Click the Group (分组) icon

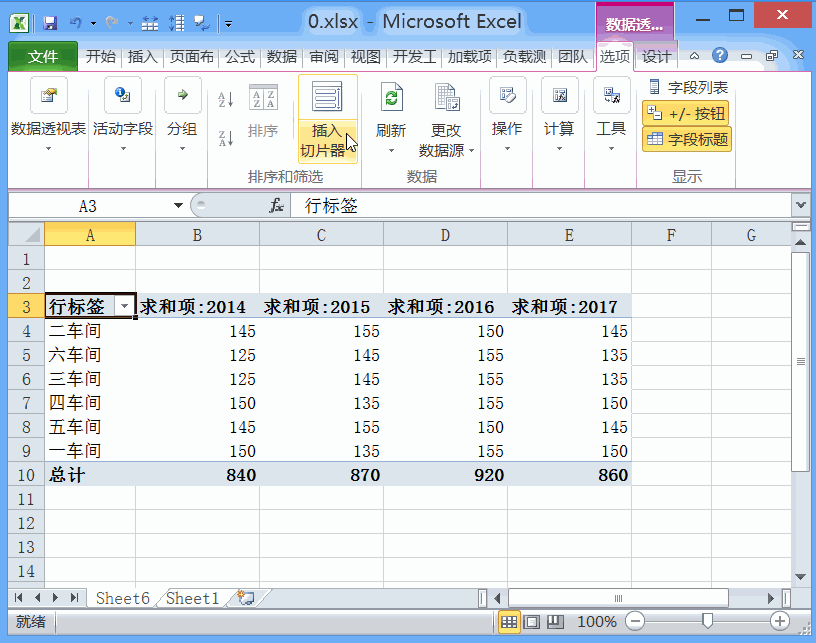[182, 100]
